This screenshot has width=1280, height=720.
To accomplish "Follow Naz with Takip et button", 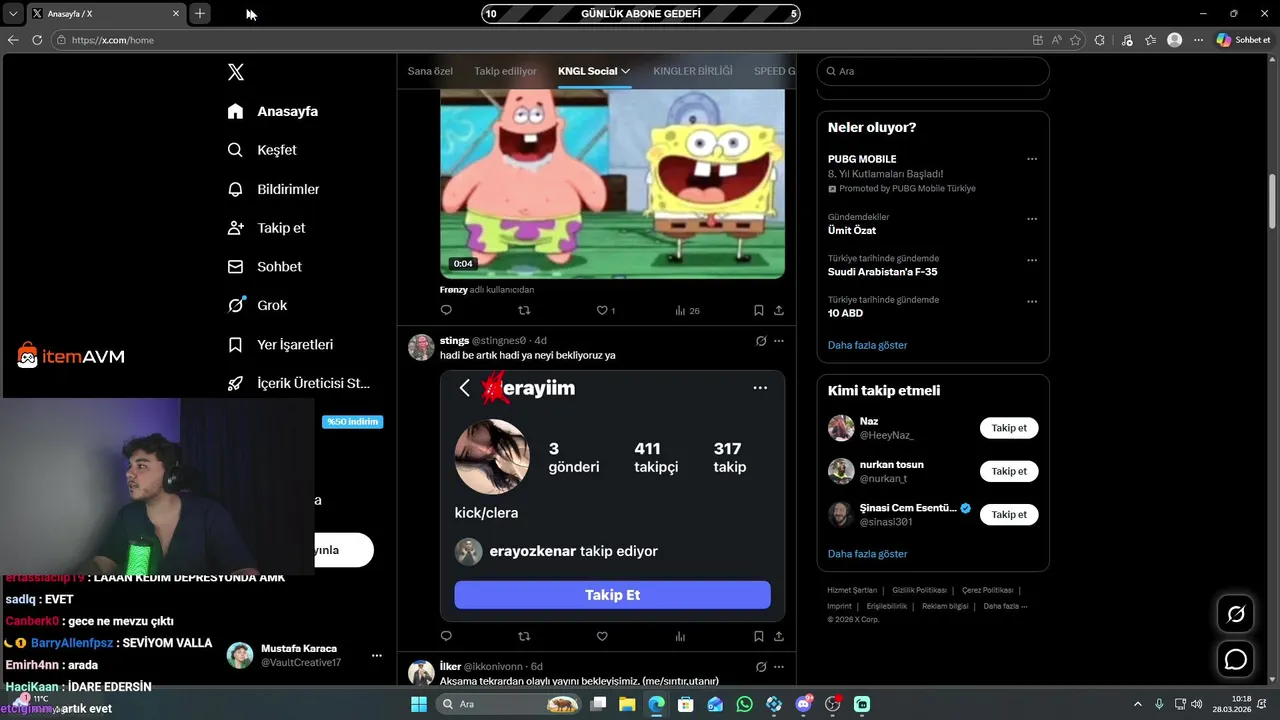I will [x=1009, y=428].
